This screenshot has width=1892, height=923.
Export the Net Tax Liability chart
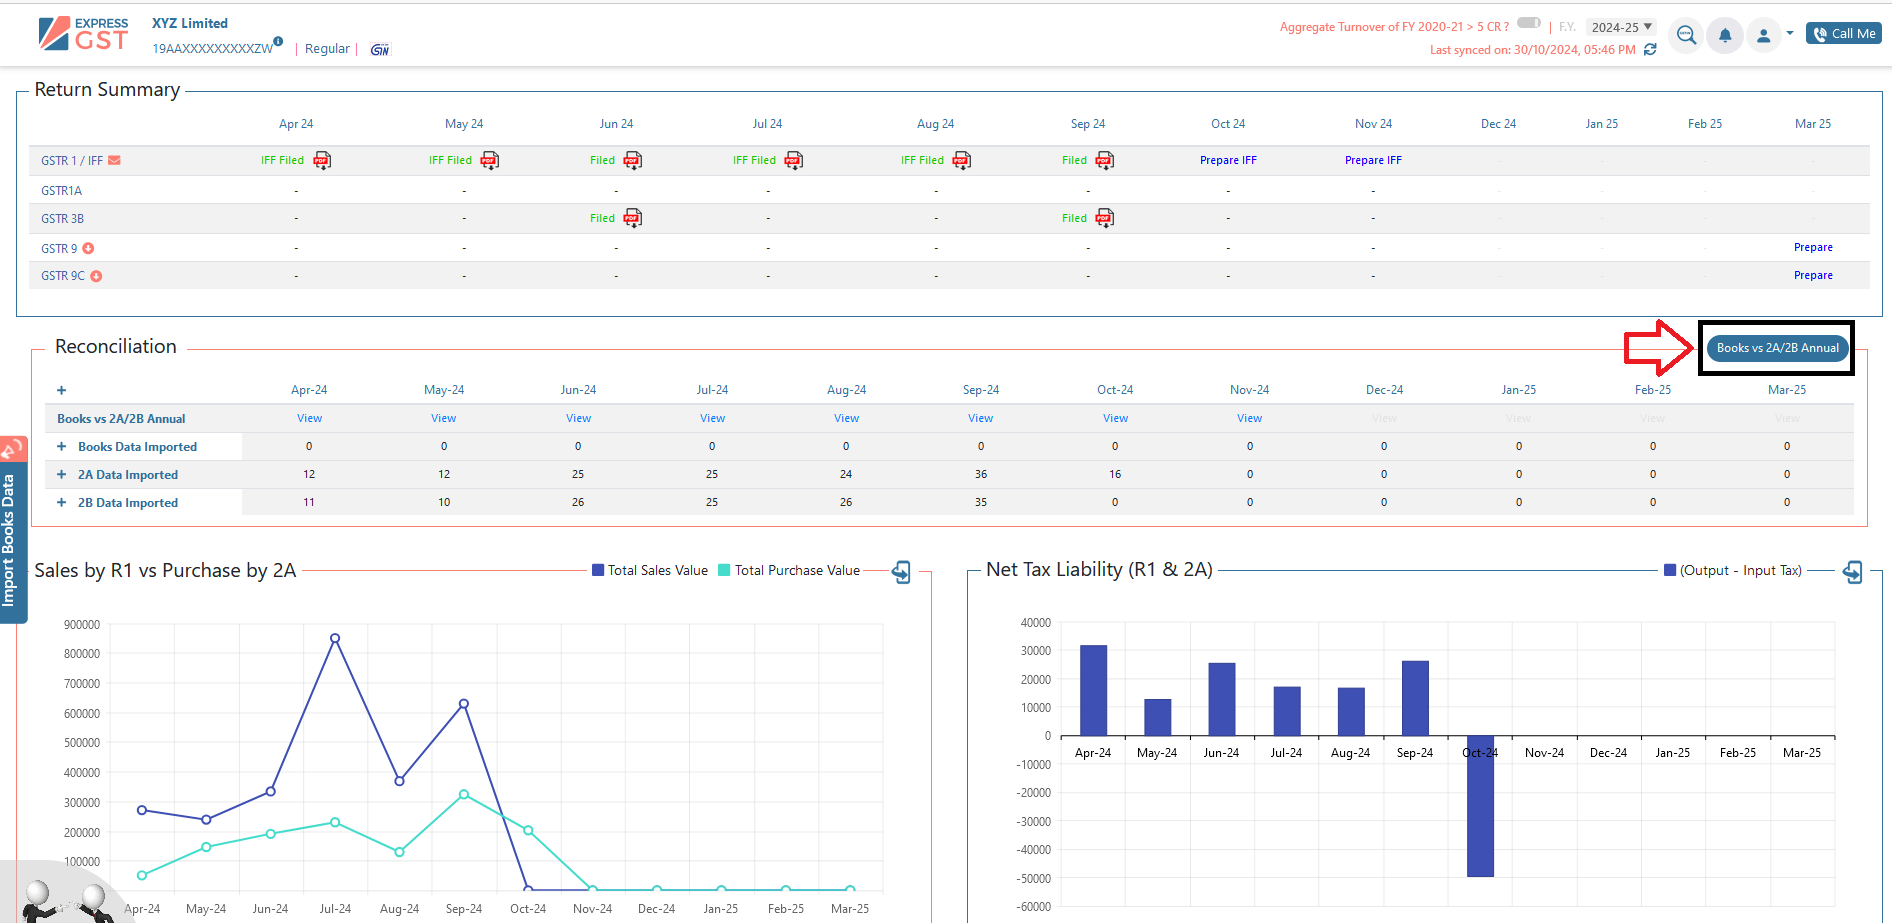pyautogui.click(x=1853, y=572)
